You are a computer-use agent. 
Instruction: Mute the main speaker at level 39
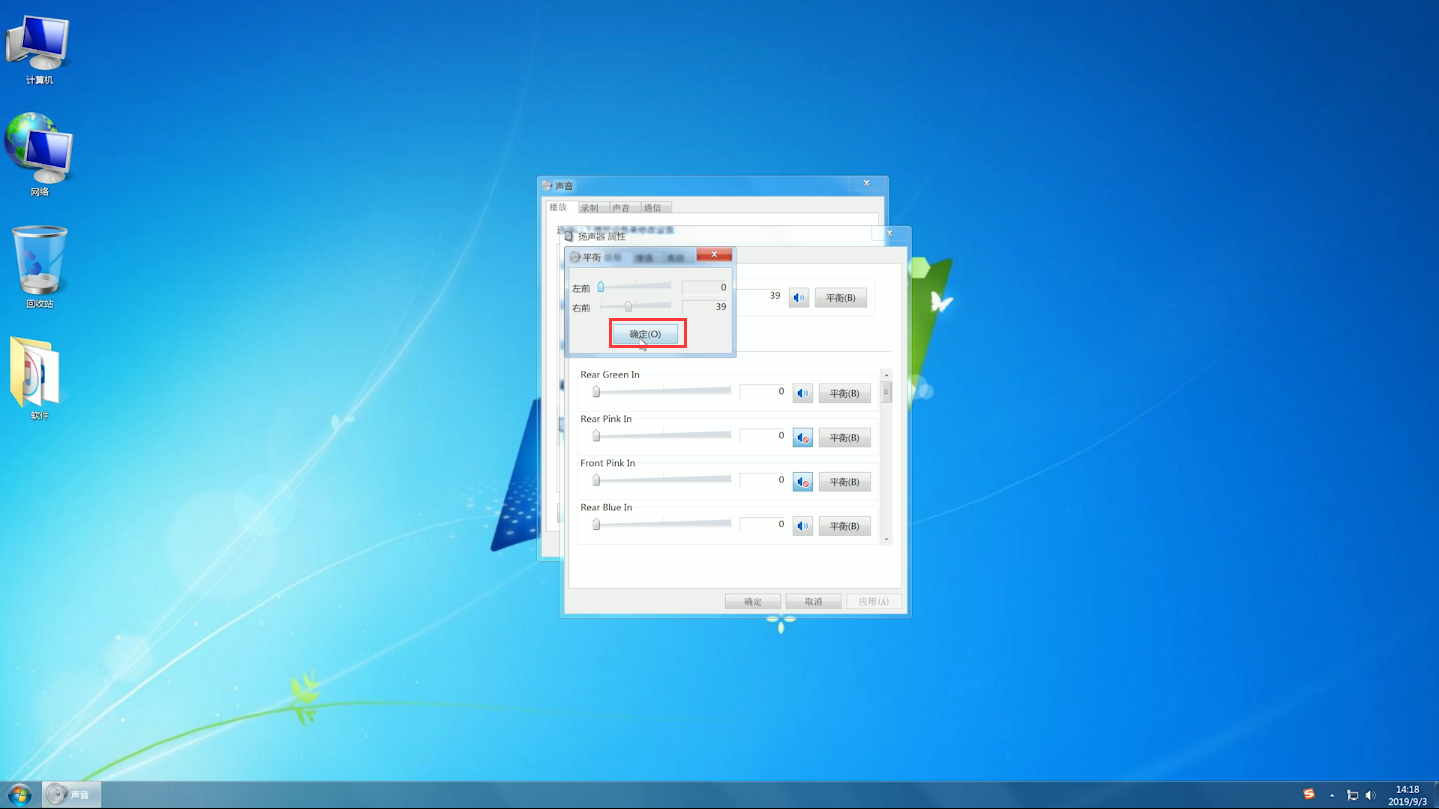pyautogui.click(x=799, y=297)
